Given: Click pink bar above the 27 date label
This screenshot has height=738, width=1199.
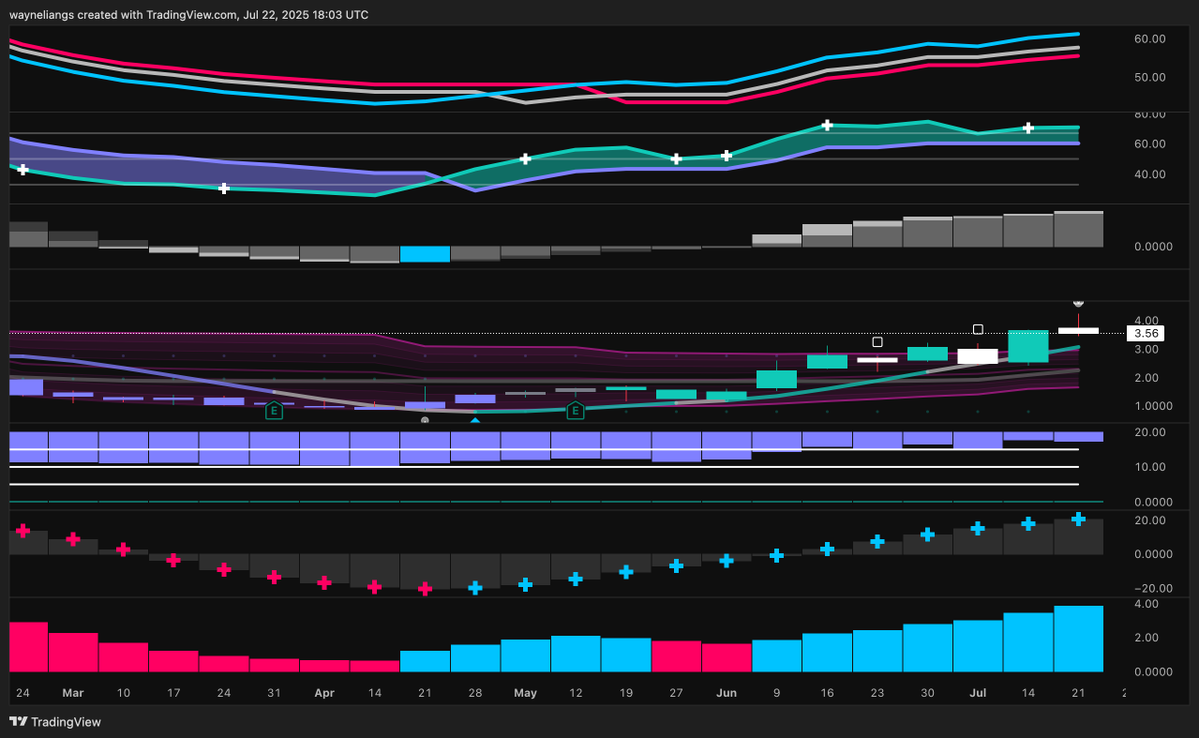Looking at the screenshot, I should click(x=676, y=656).
